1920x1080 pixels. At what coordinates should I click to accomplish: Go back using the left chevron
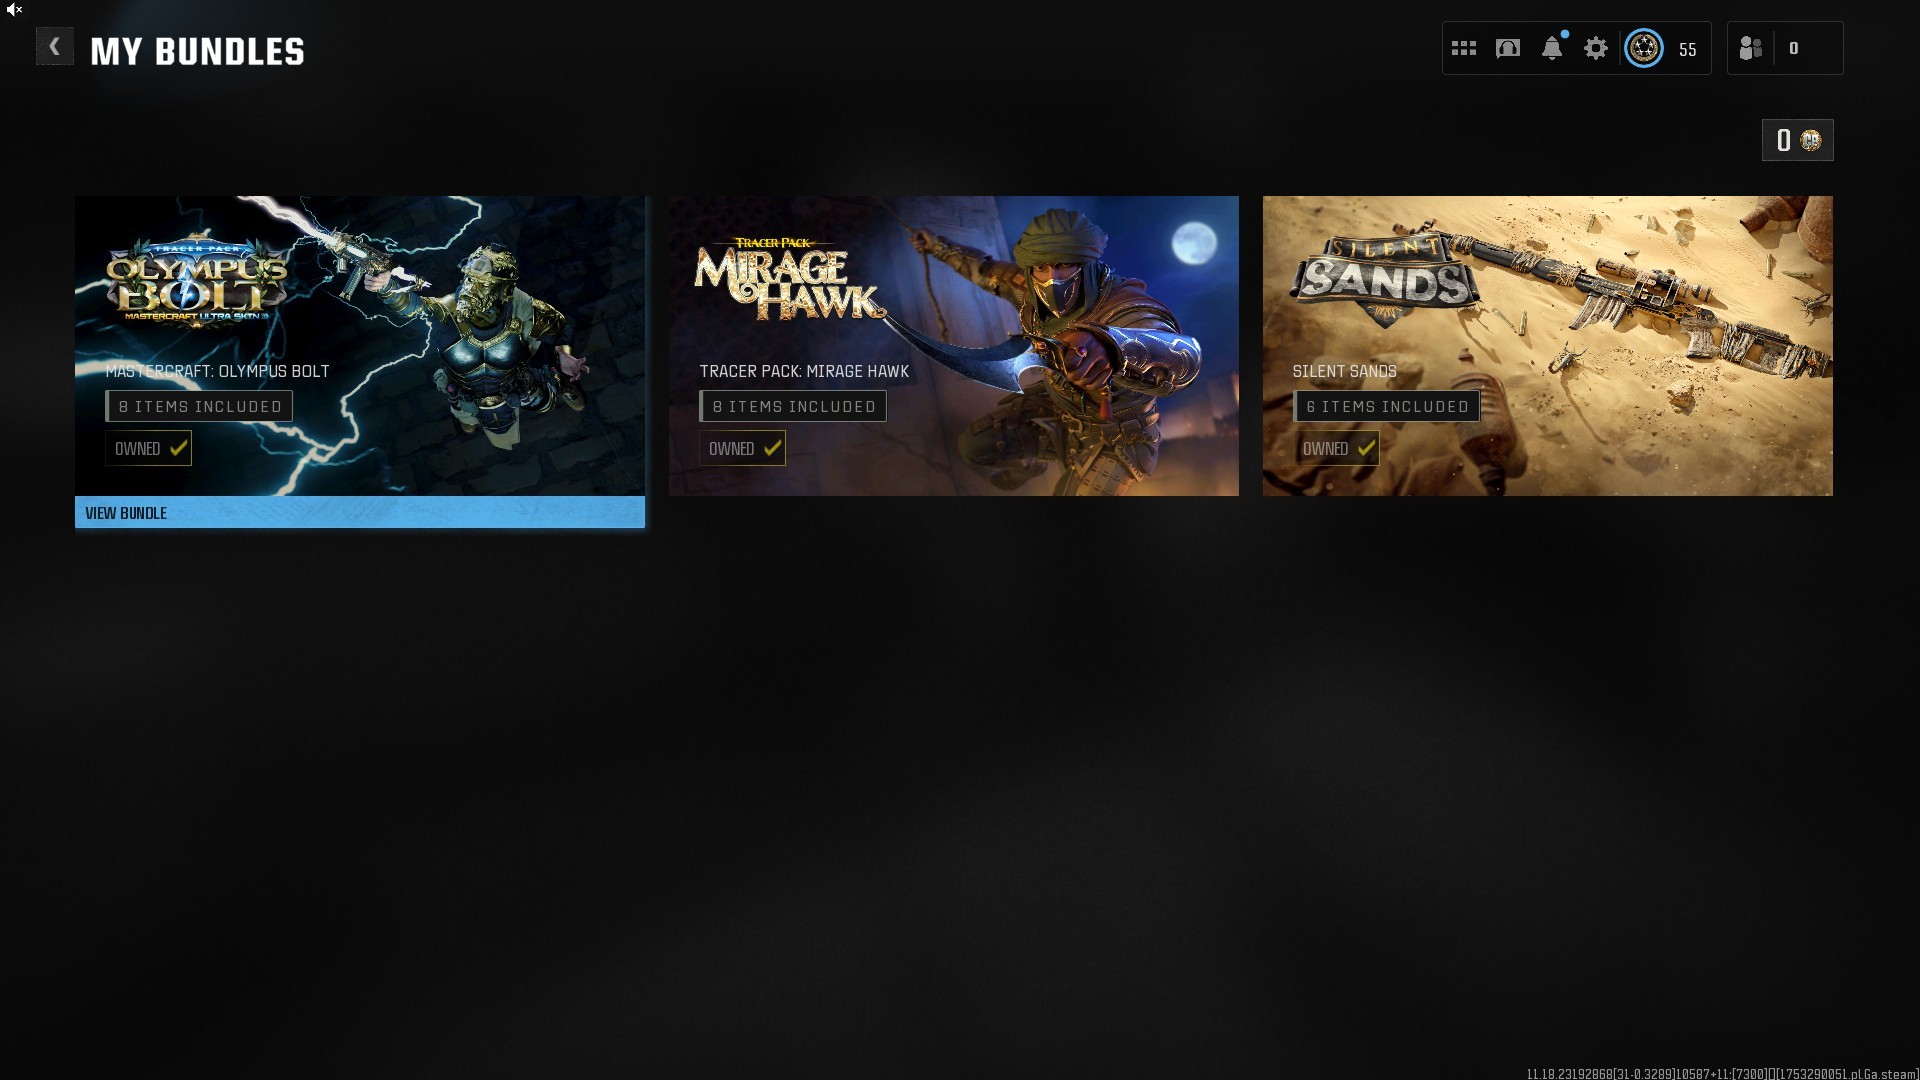[54, 47]
